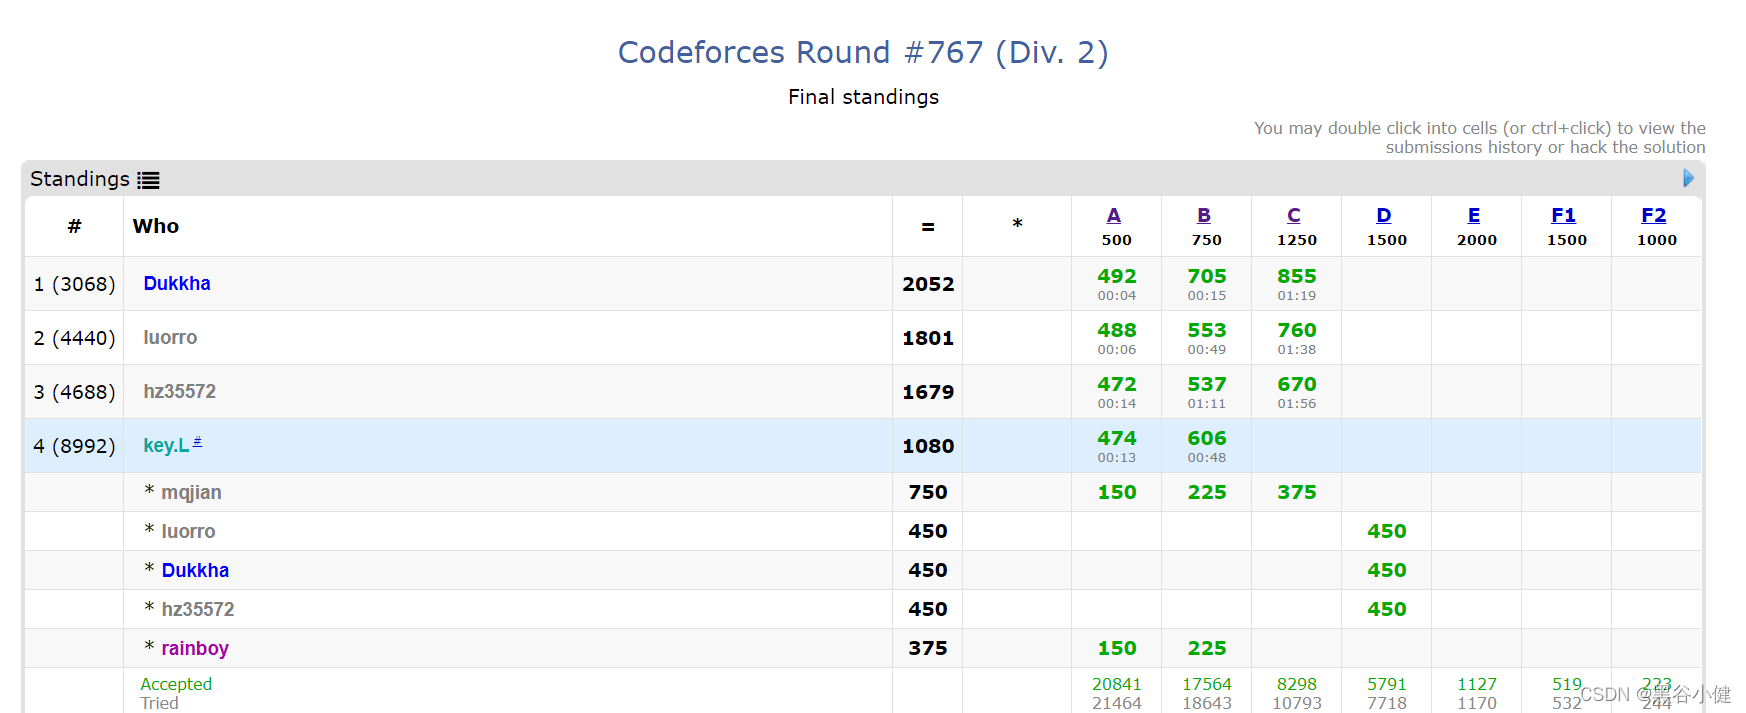Image resolution: width=1746 pixels, height=713 pixels.
Task: Click mqjian's total score 750
Action: pyautogui.click(x=928, y=492)
